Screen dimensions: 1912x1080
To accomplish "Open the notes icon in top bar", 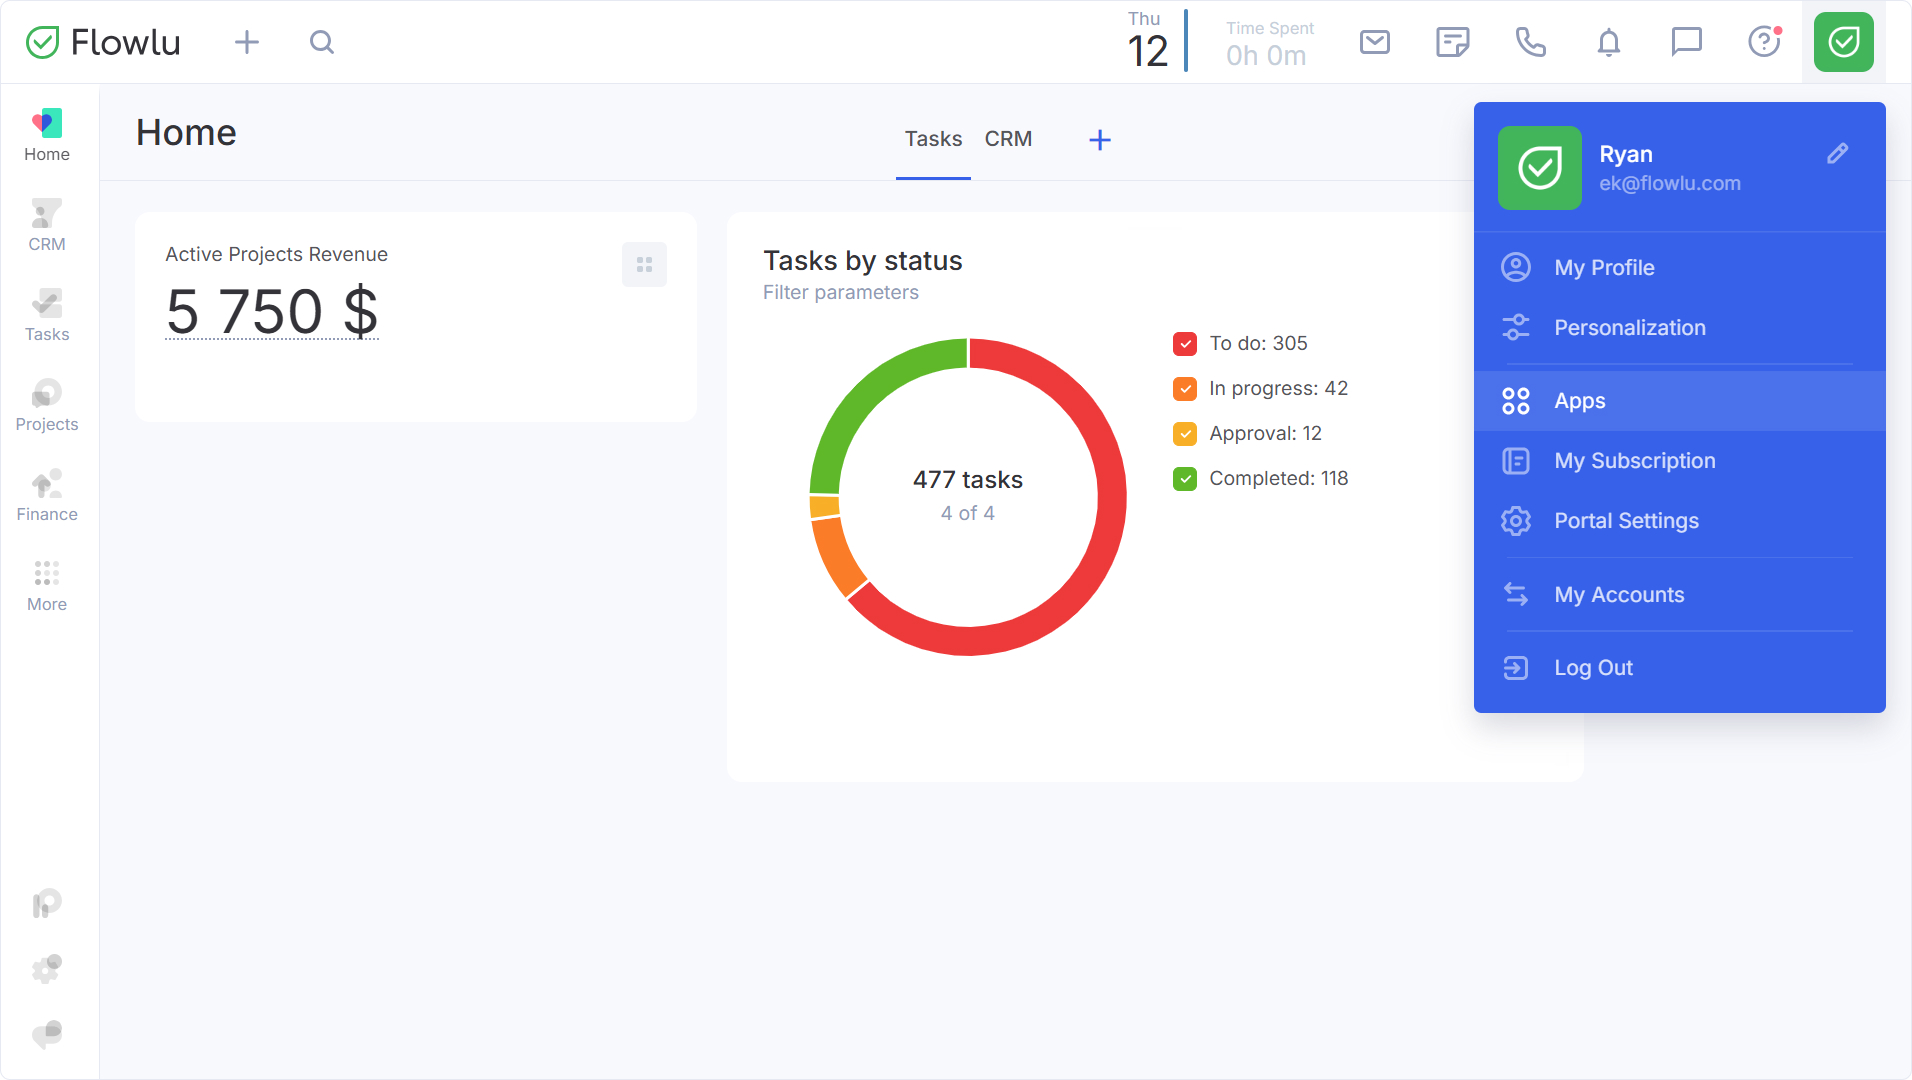I will pyautogui.click(x=1452, y=42).
